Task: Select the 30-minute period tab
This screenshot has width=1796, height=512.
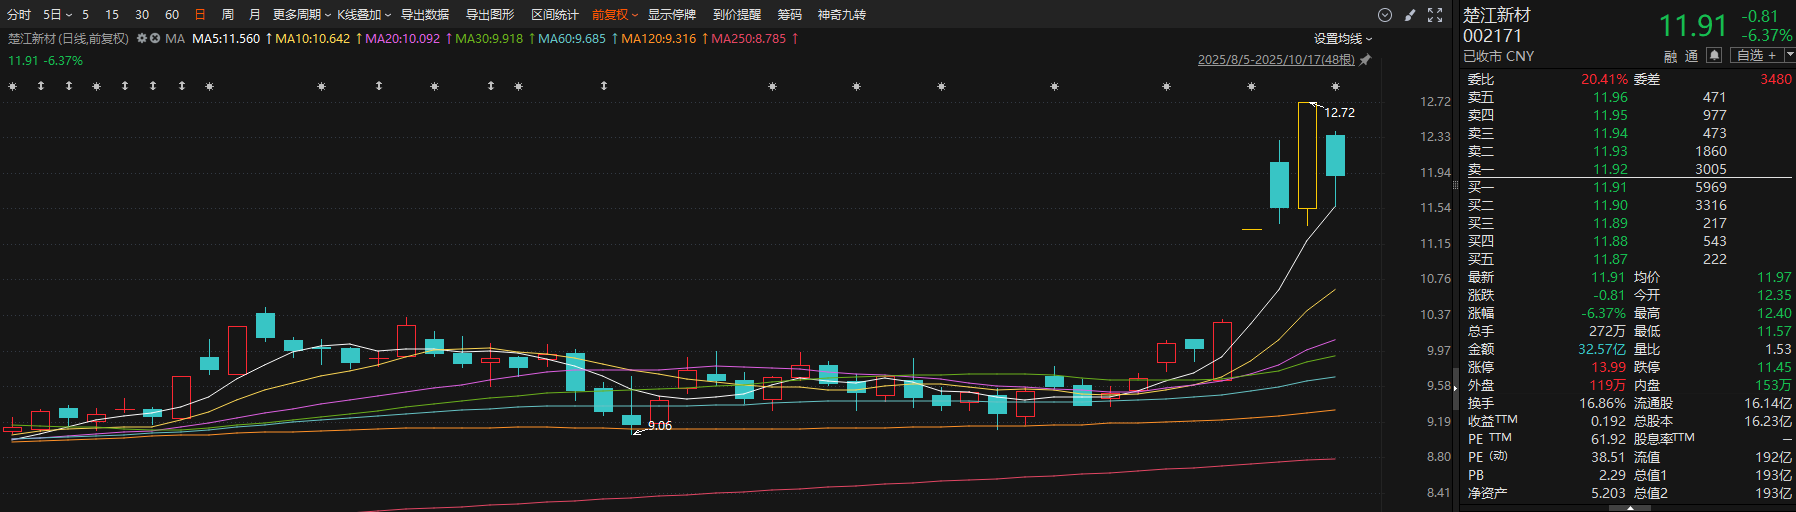Action: click(x=142, y=15)
